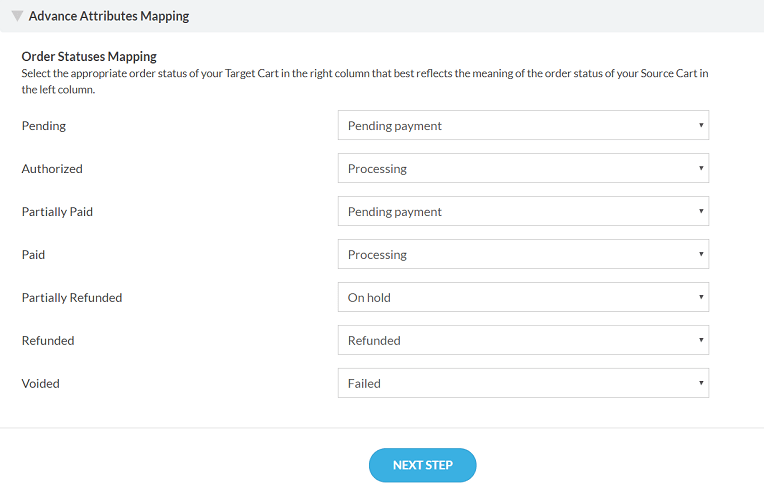
Task: Click the Order Statuses Mapping heading
Action: click(89, 57)
